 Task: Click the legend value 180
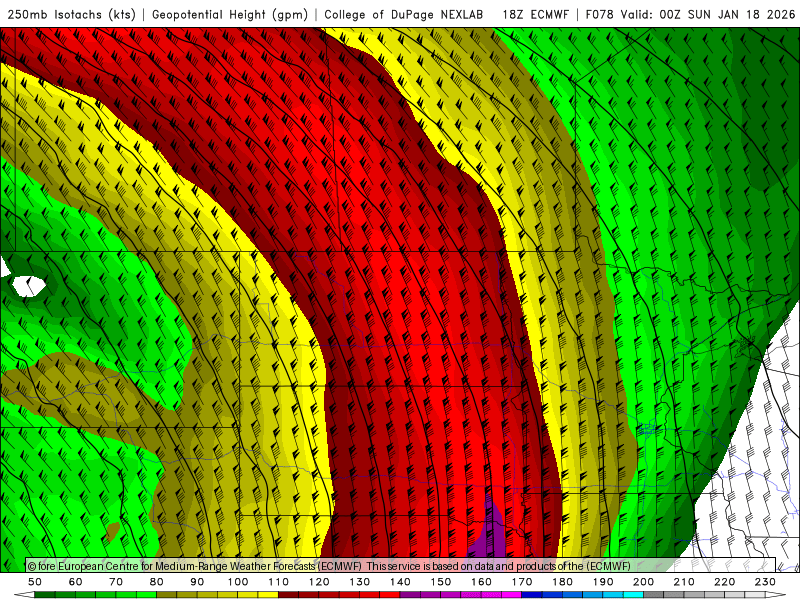click(x=562, y=582)
